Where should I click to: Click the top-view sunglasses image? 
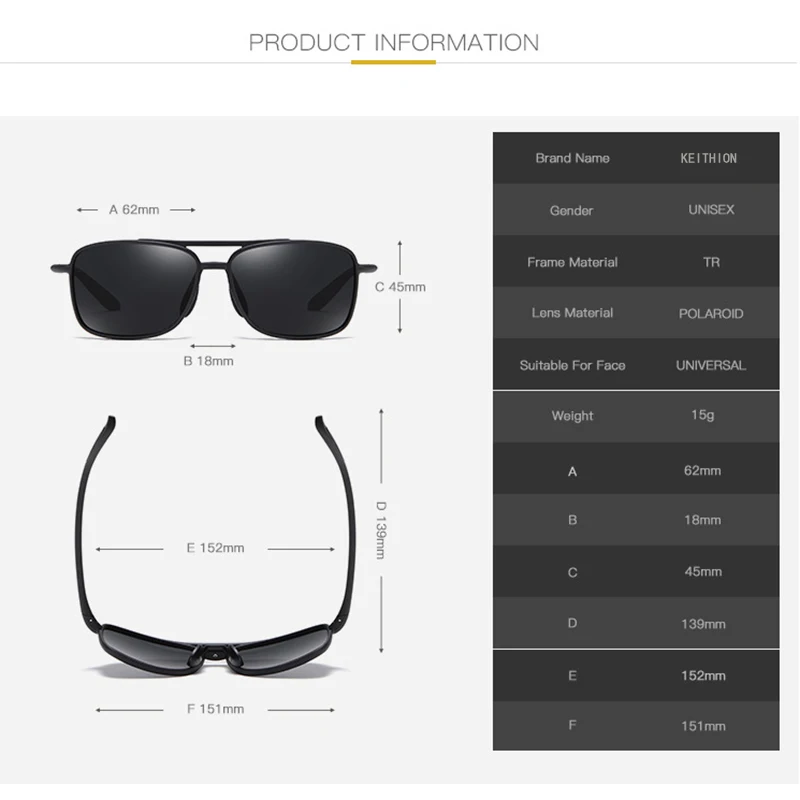coord(217,546)
